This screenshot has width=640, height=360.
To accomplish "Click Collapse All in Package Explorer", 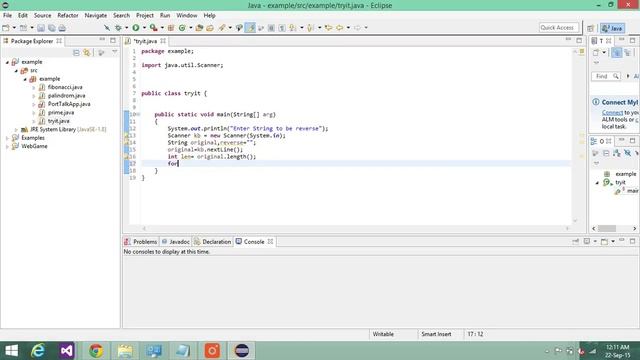I will point(76,53).
